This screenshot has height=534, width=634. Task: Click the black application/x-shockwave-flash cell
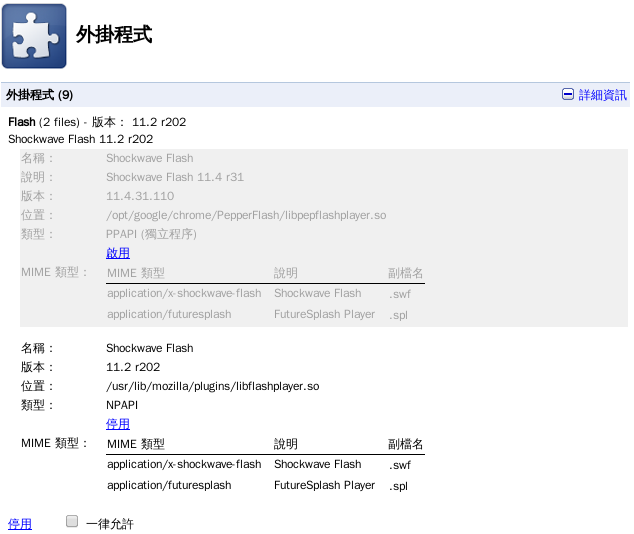[x=184, y=464]
